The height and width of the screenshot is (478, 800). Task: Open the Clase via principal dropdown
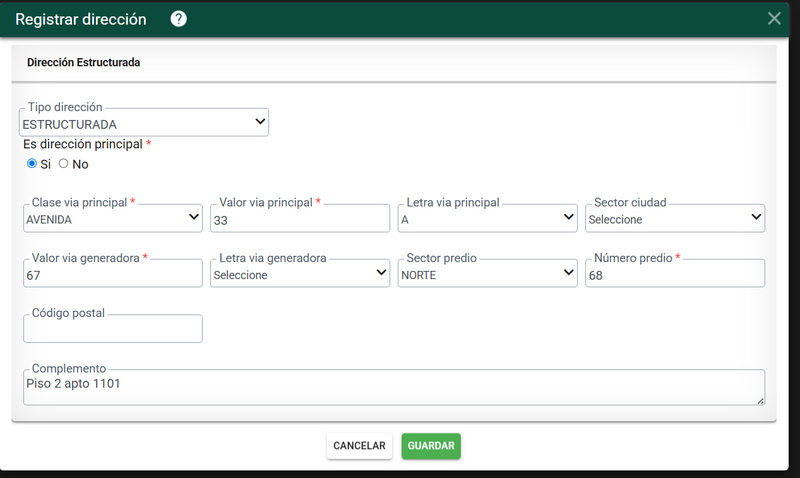tap(113, 218)
